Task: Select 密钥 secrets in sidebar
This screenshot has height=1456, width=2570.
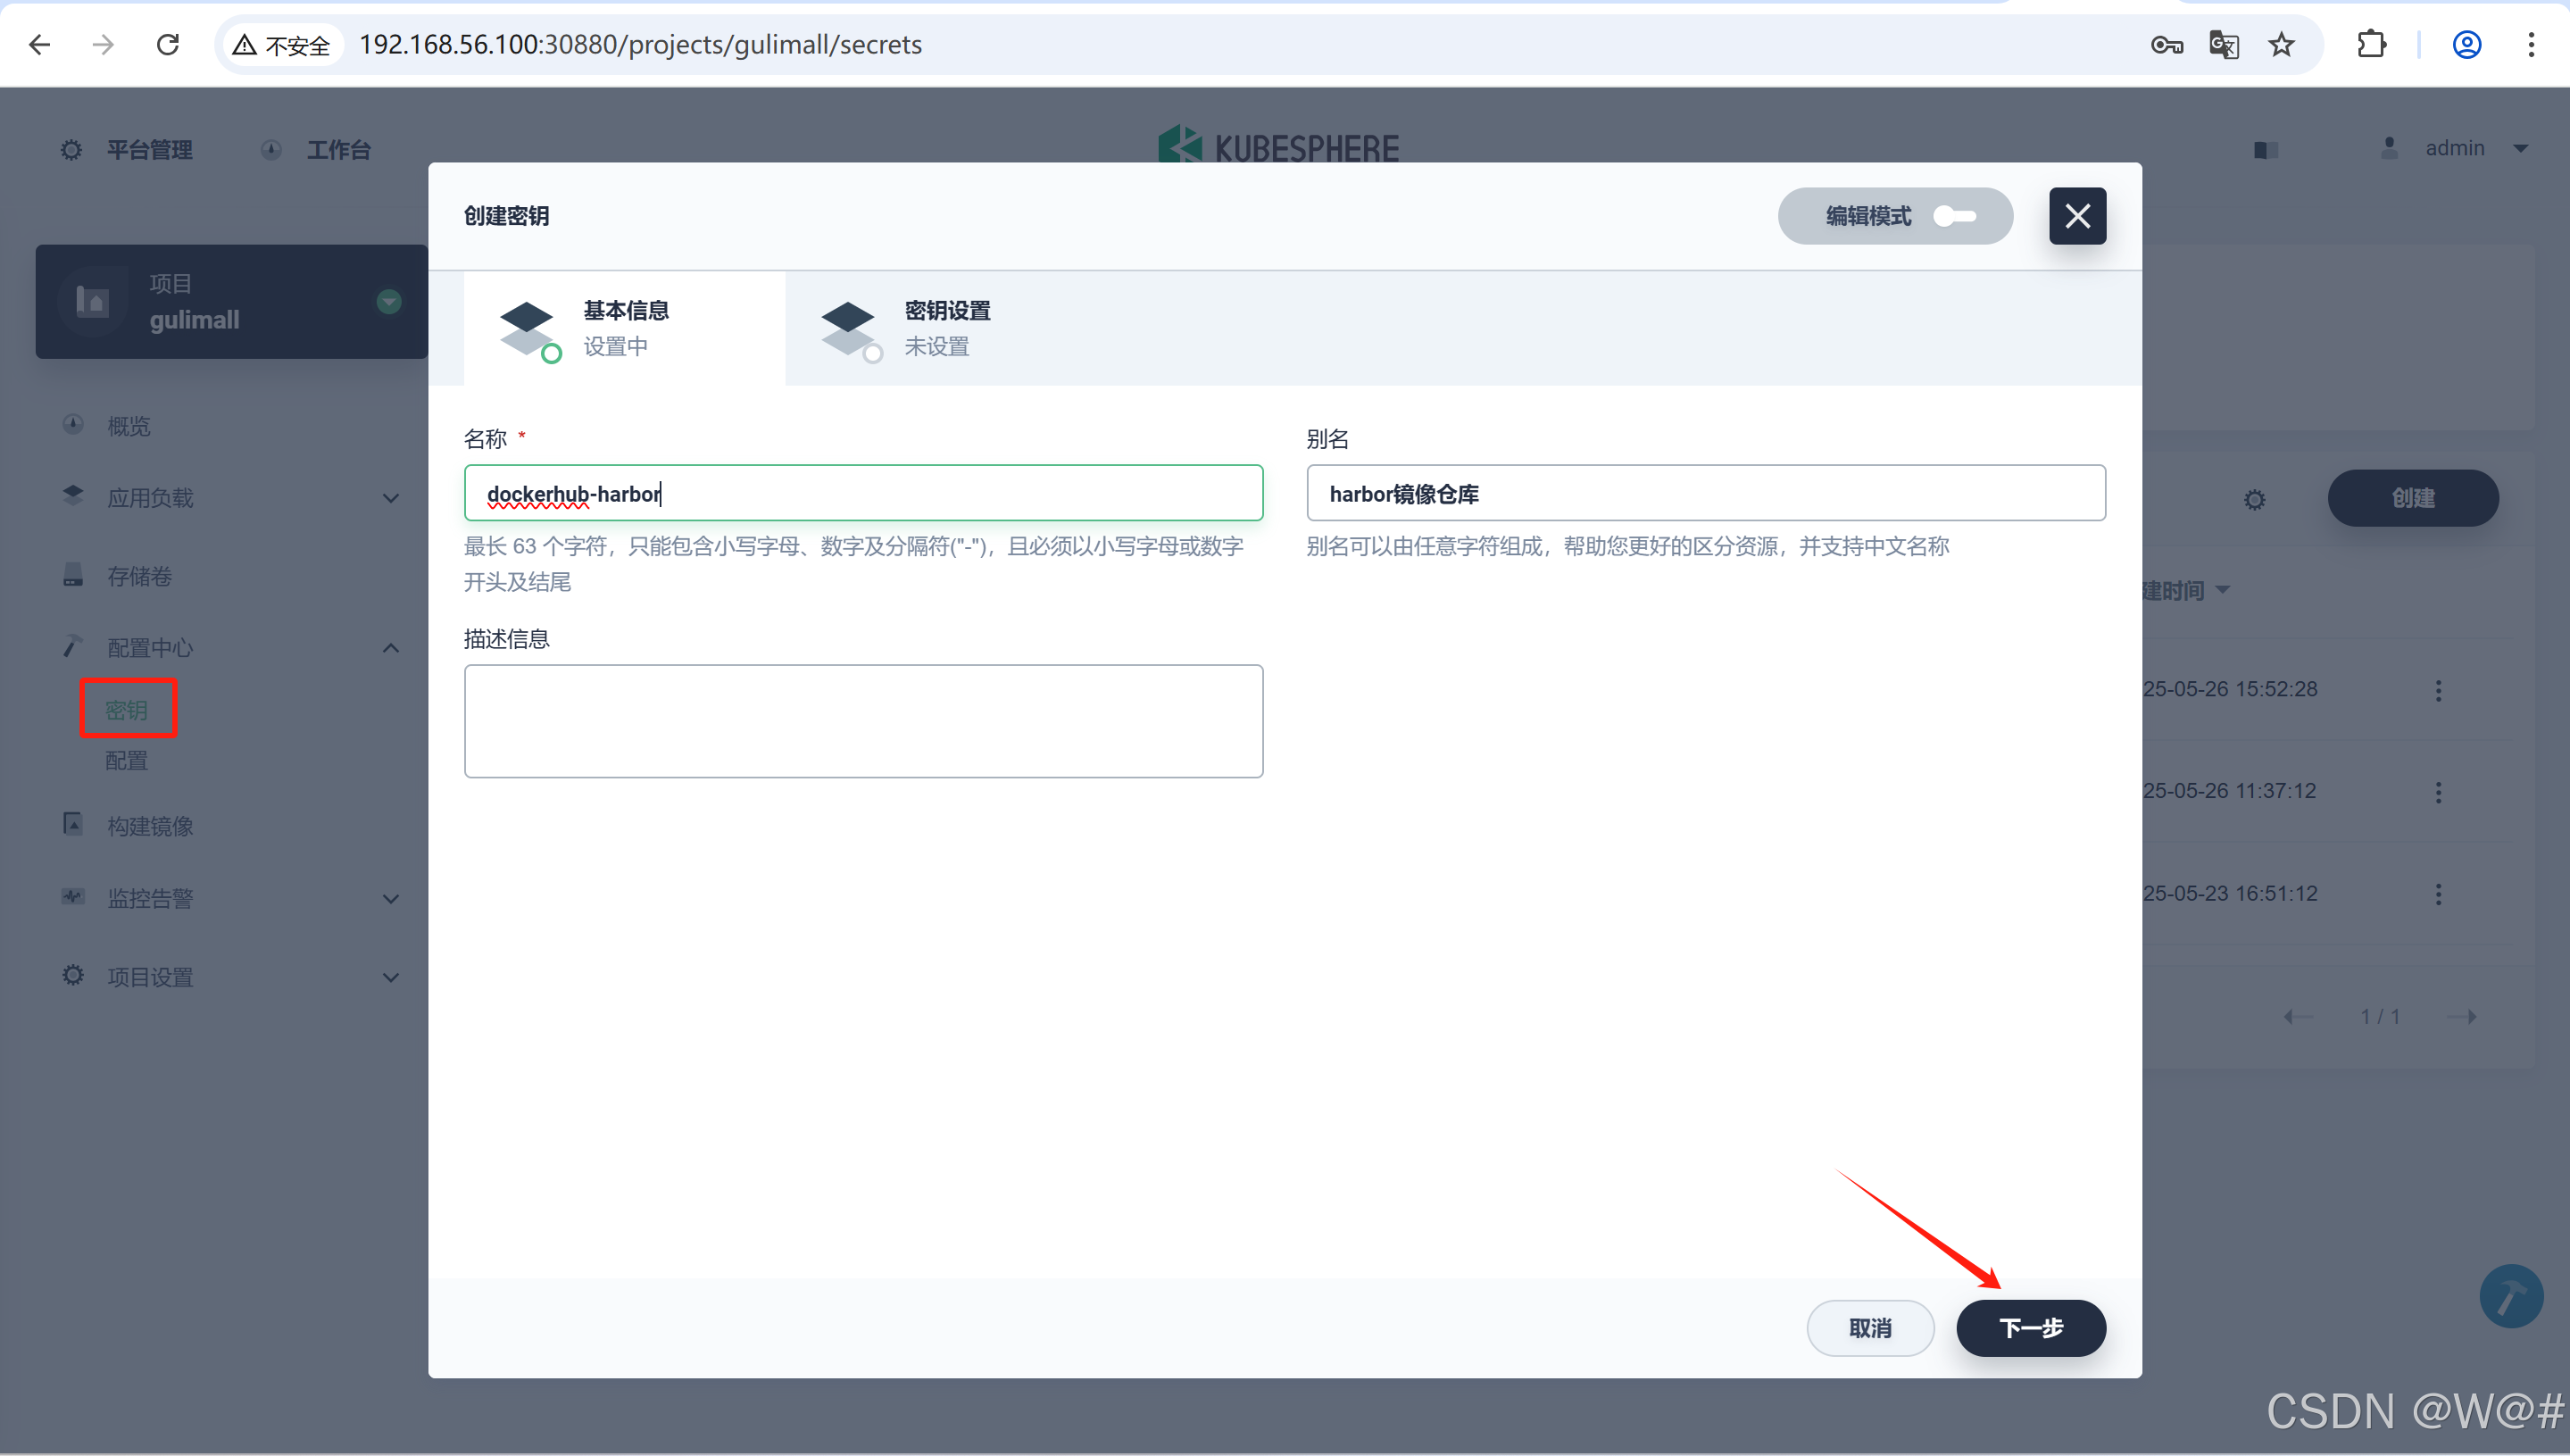Action: pyautogui.click(x=127, y=710)
